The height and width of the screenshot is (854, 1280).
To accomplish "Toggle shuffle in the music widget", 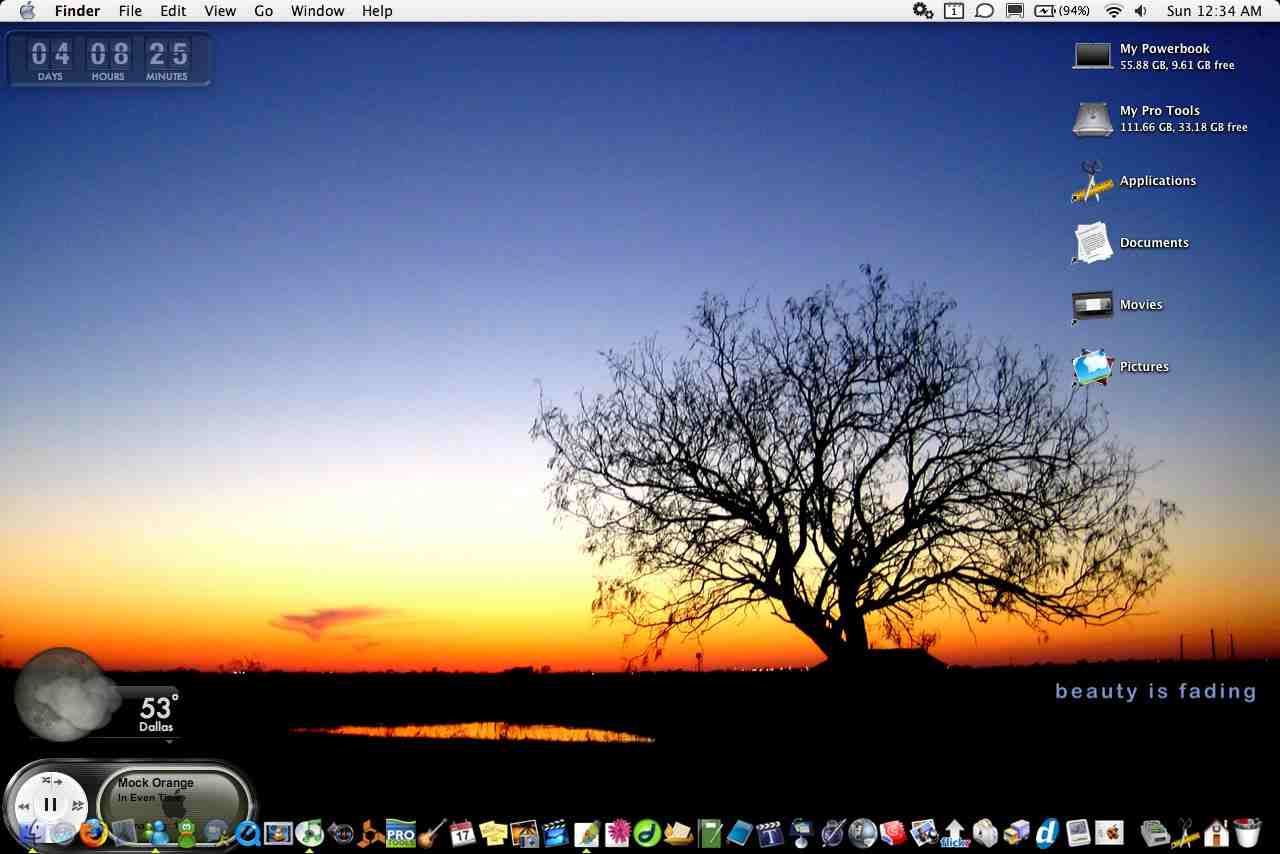I will [45, 780].
